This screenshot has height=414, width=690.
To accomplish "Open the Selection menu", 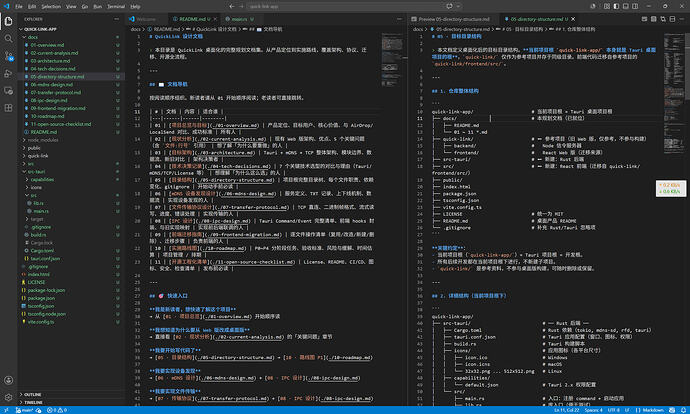I will point(51,7).
